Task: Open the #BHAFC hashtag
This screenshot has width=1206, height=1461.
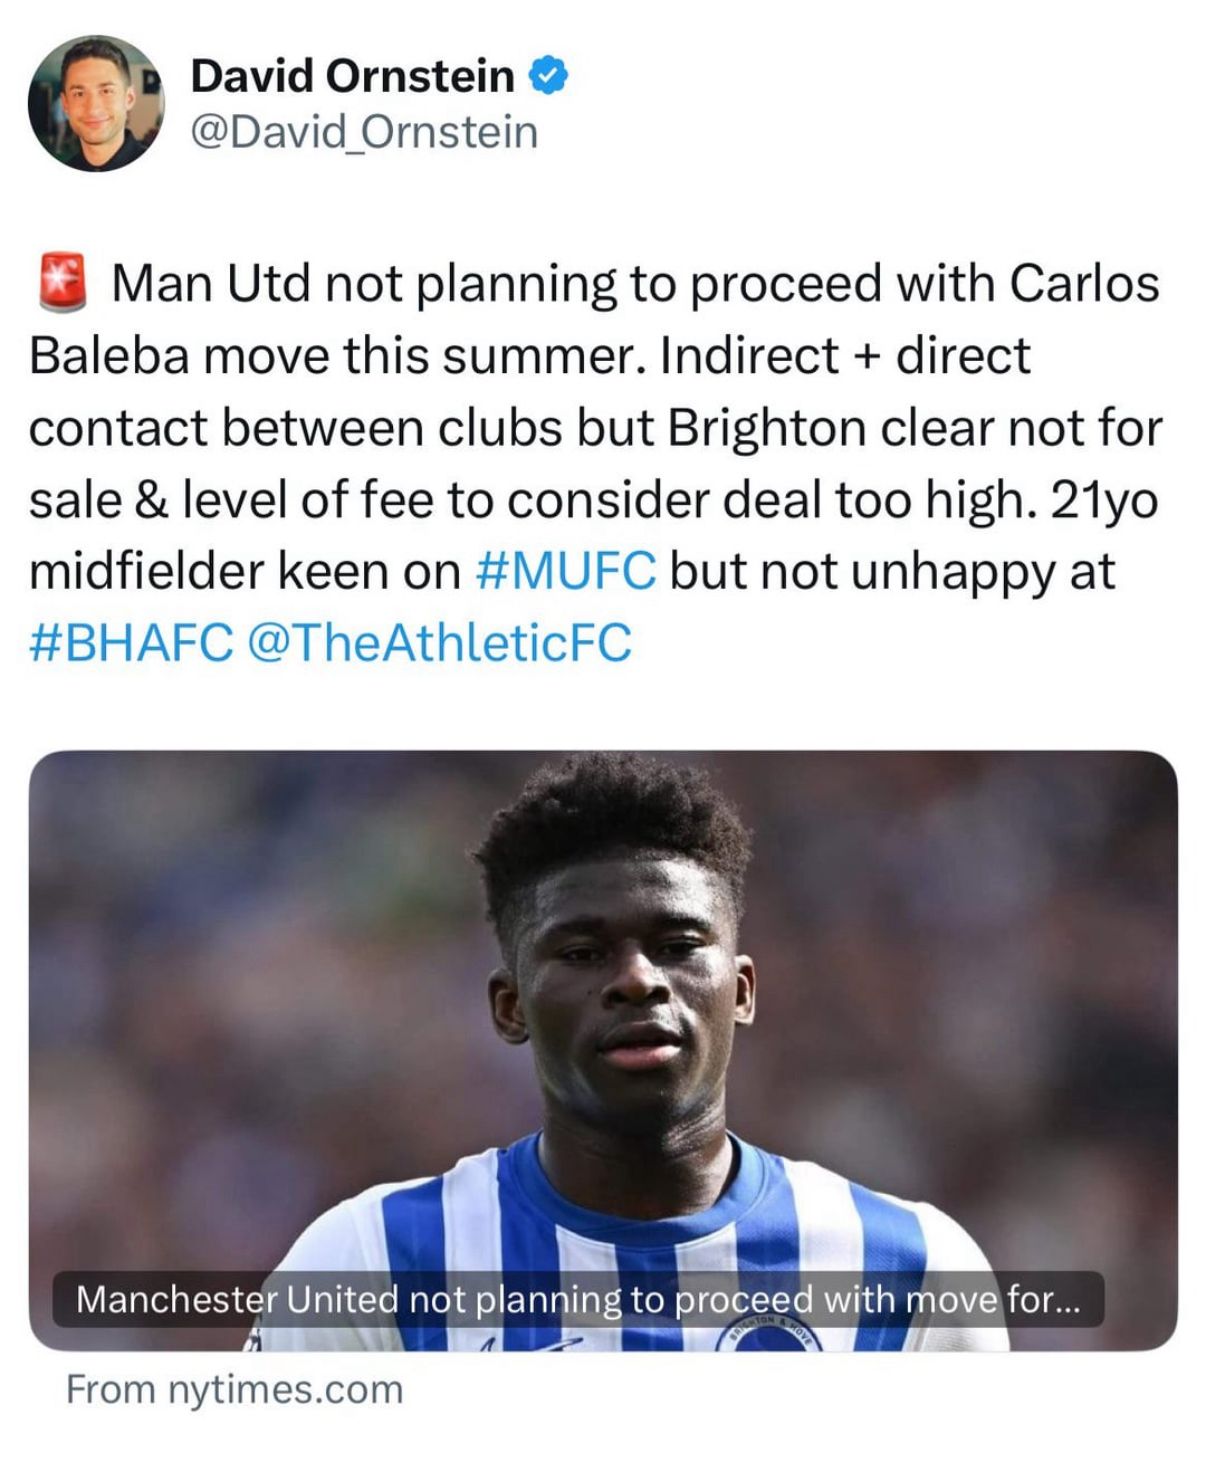Action: click(x=131, y=642)
